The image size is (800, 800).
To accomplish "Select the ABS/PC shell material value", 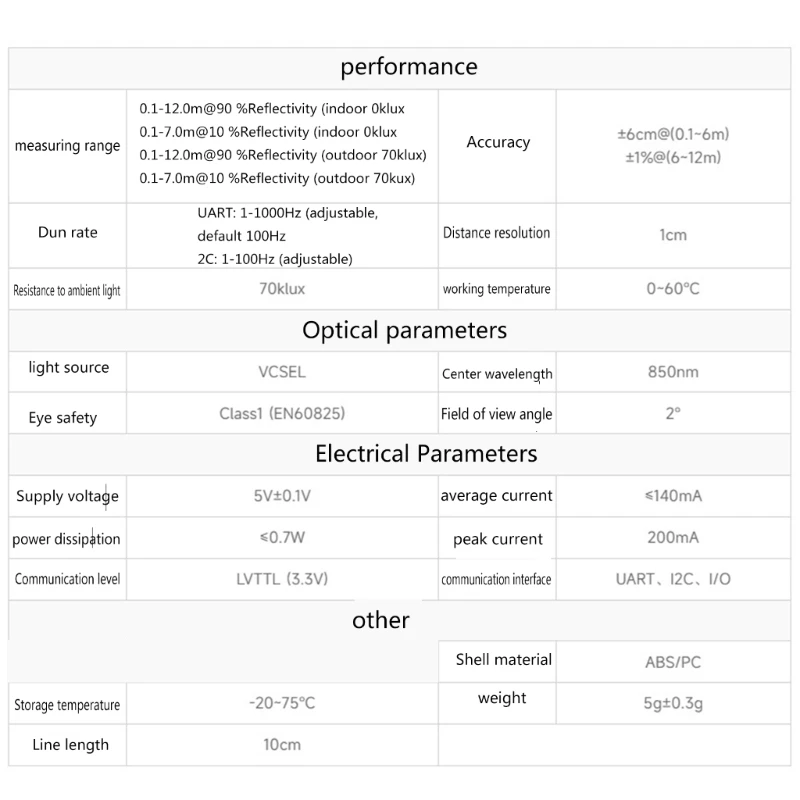I will 673,662.
